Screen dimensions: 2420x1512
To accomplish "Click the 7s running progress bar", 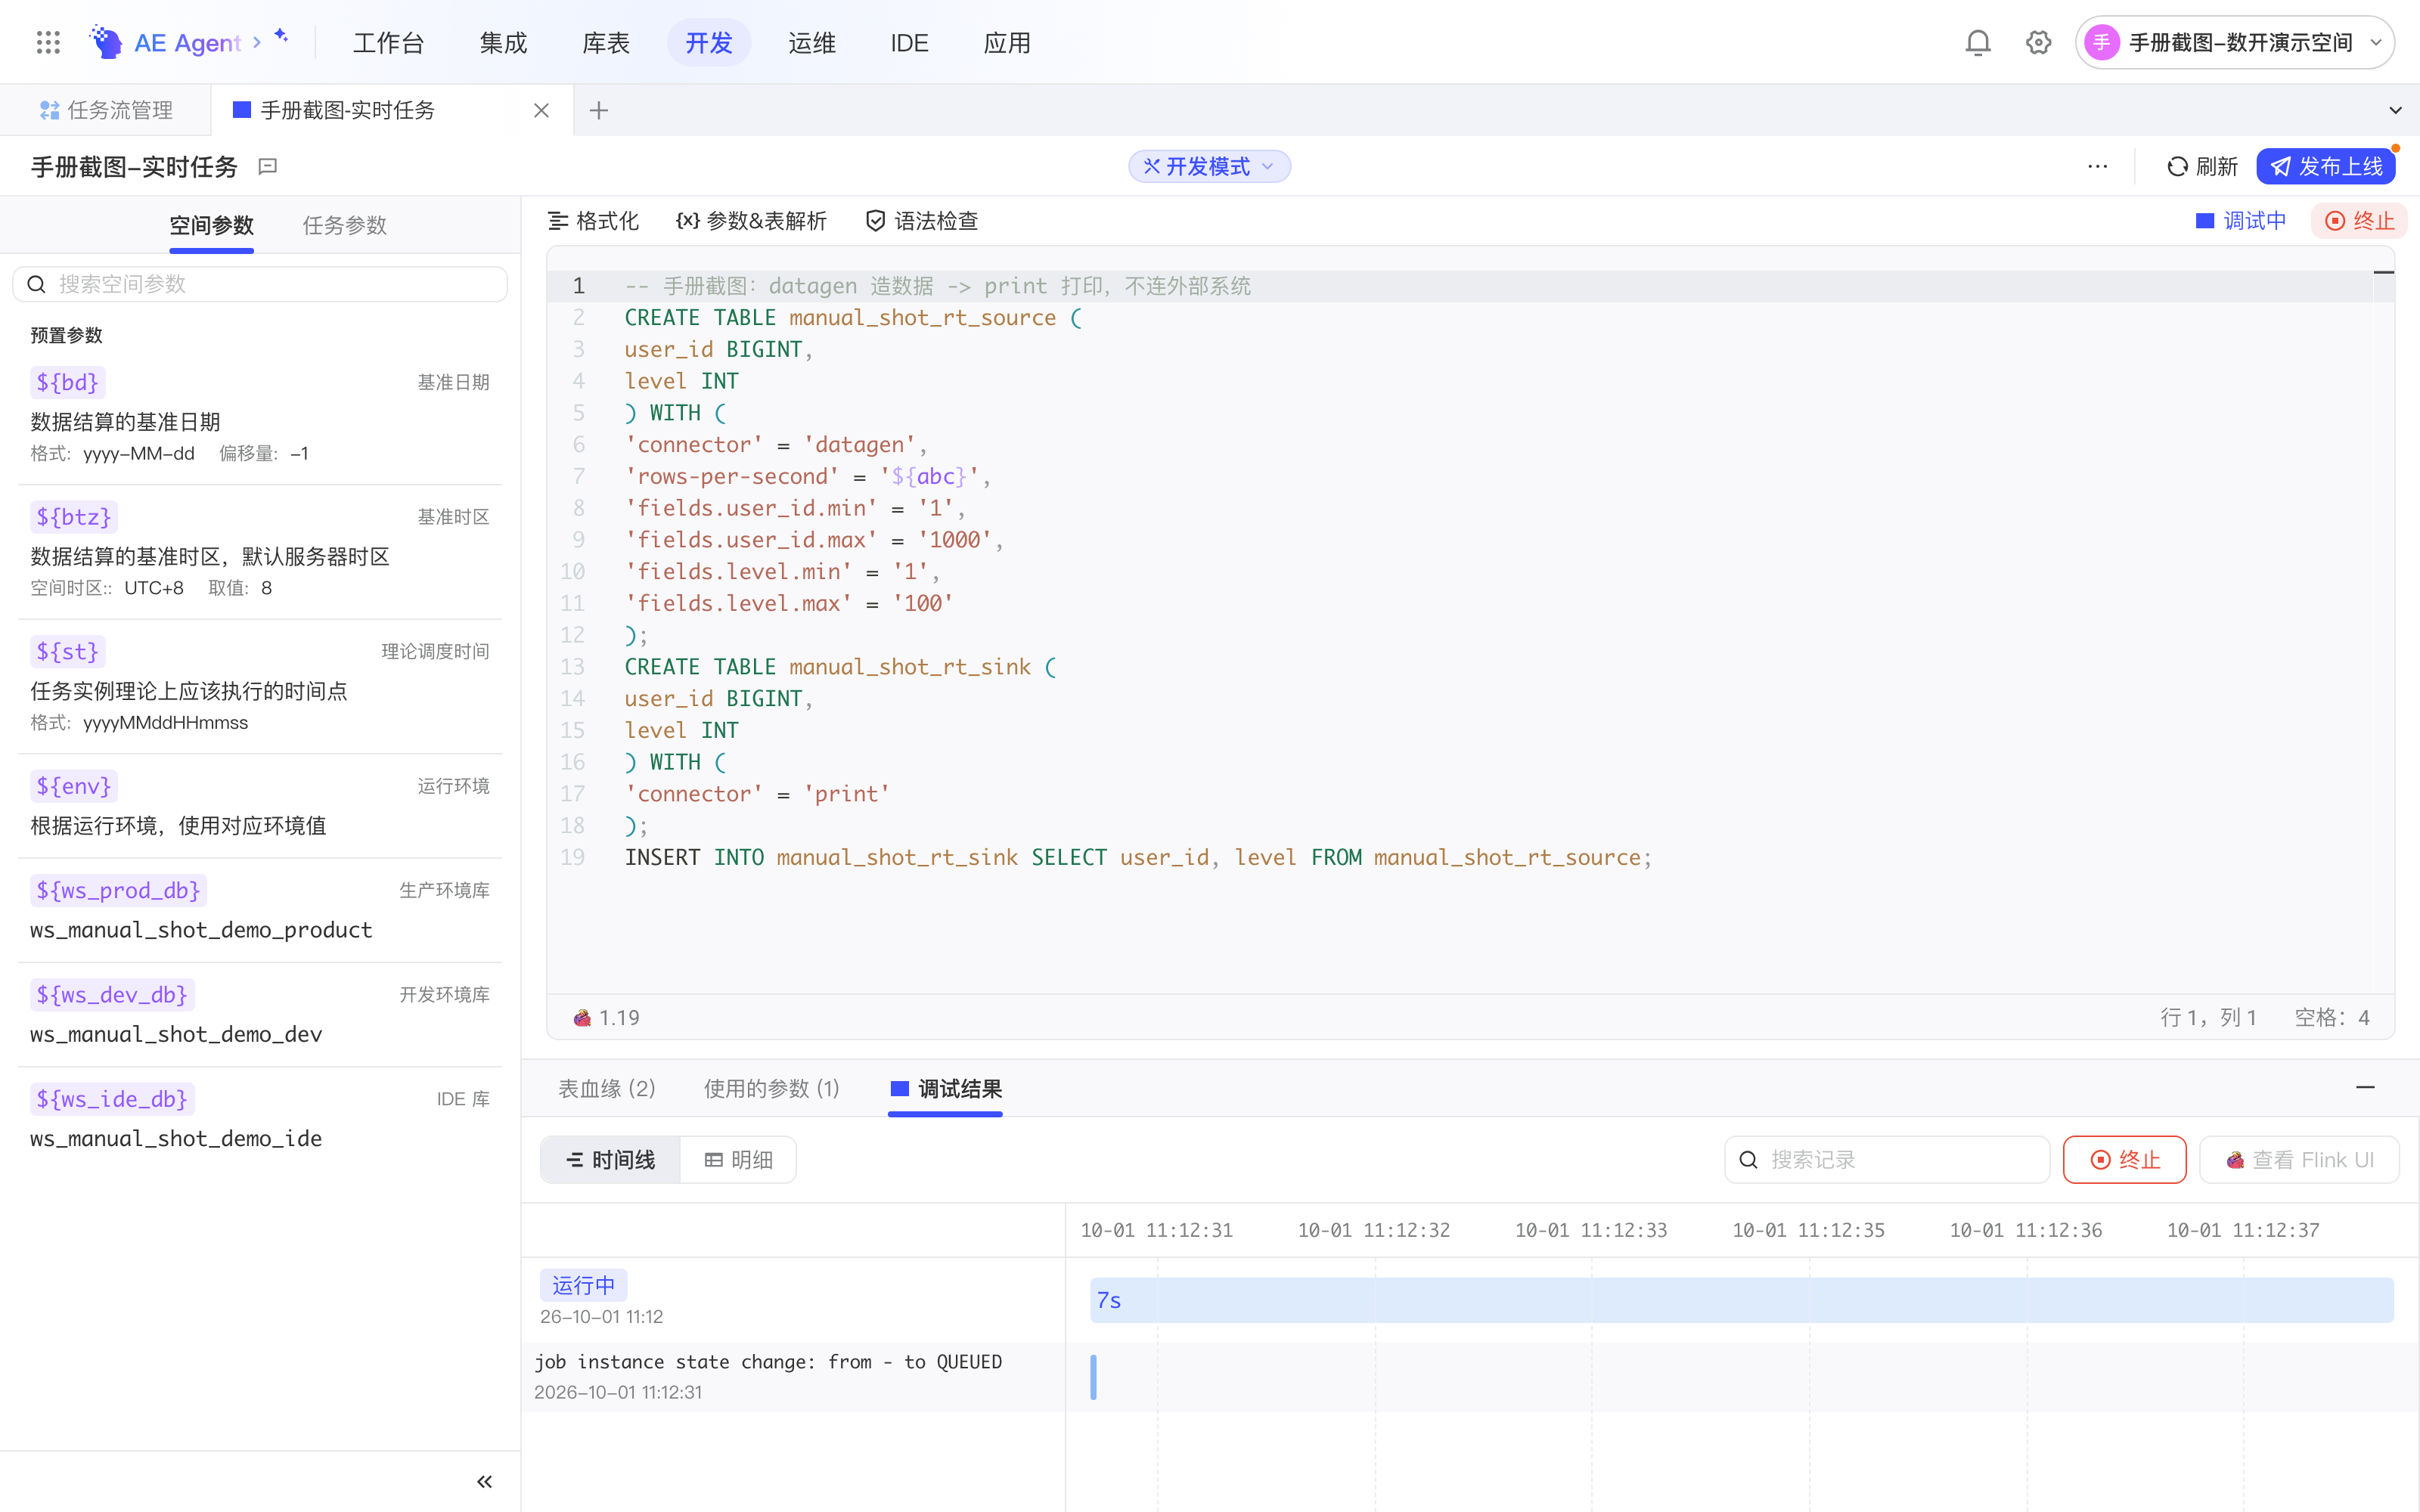I will pyautogui.click(x=1741, y=1299).
